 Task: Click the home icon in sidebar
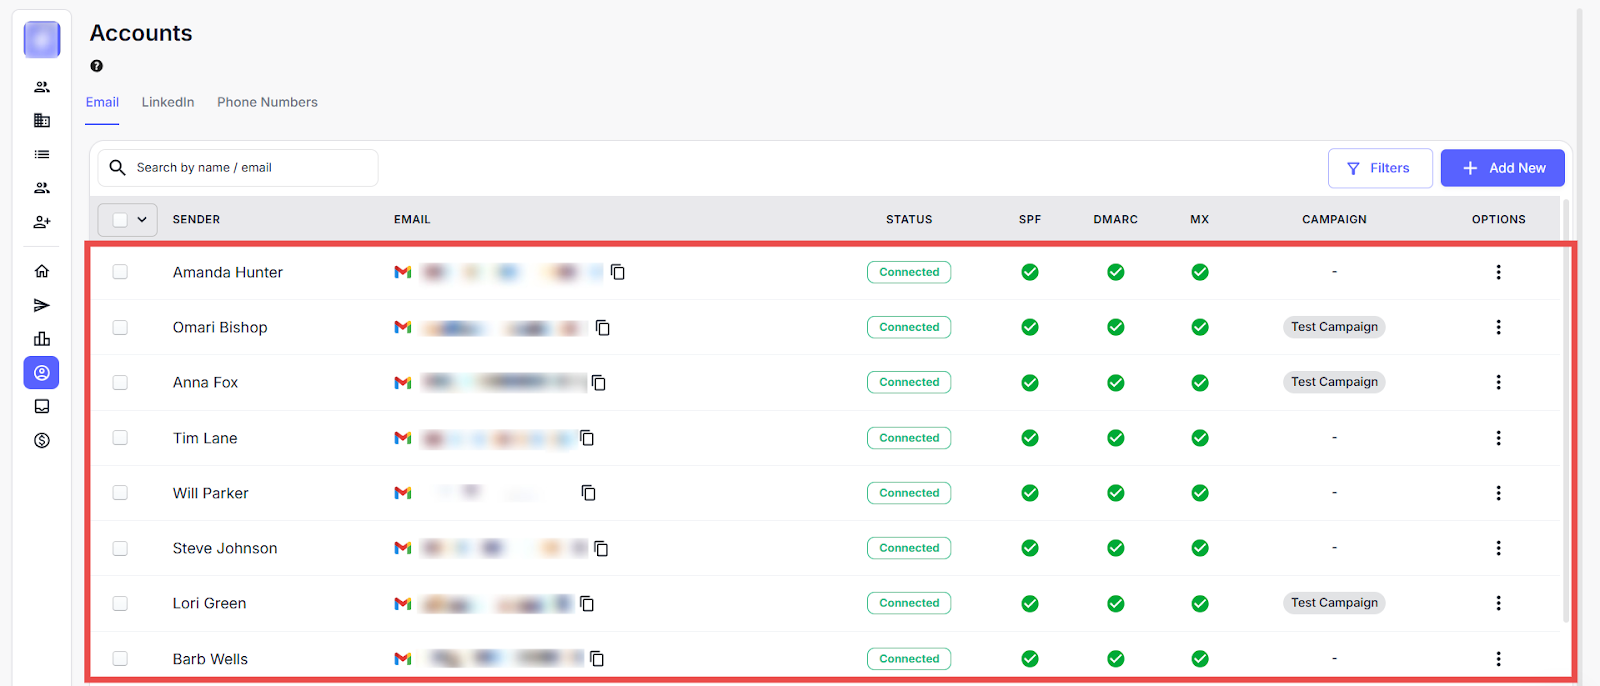(x=42, y=271)
